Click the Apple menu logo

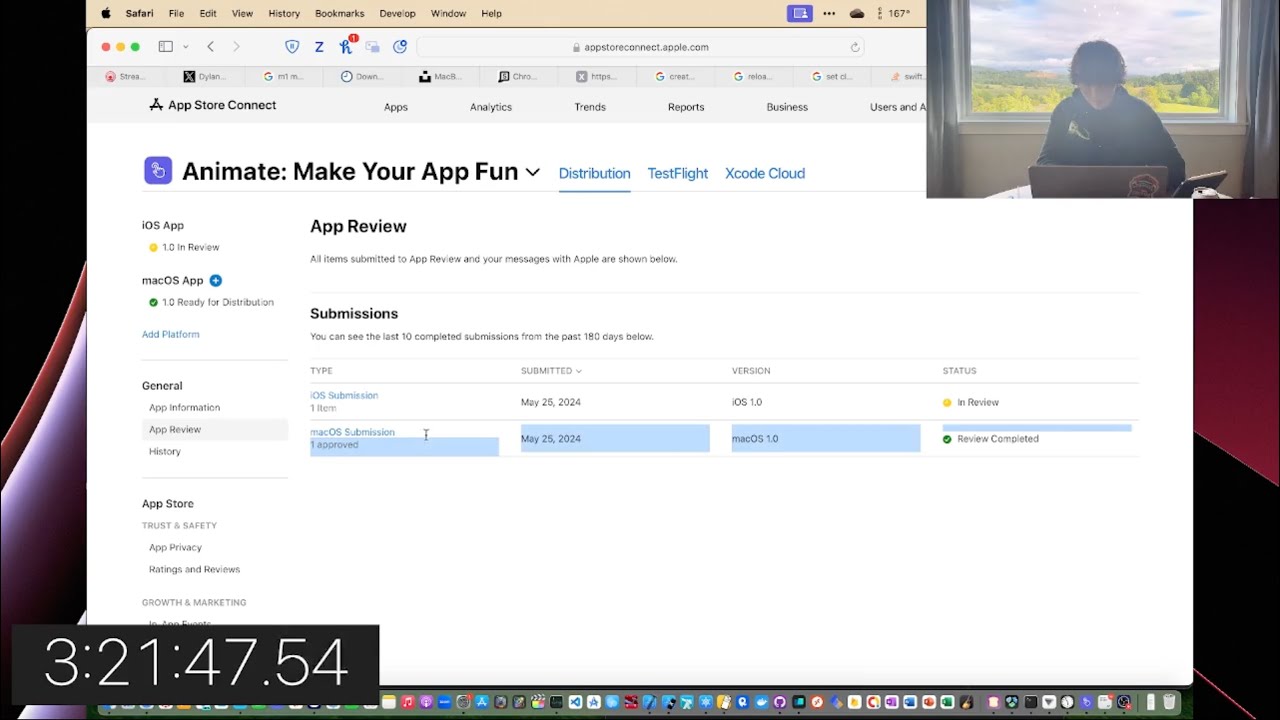106,14
